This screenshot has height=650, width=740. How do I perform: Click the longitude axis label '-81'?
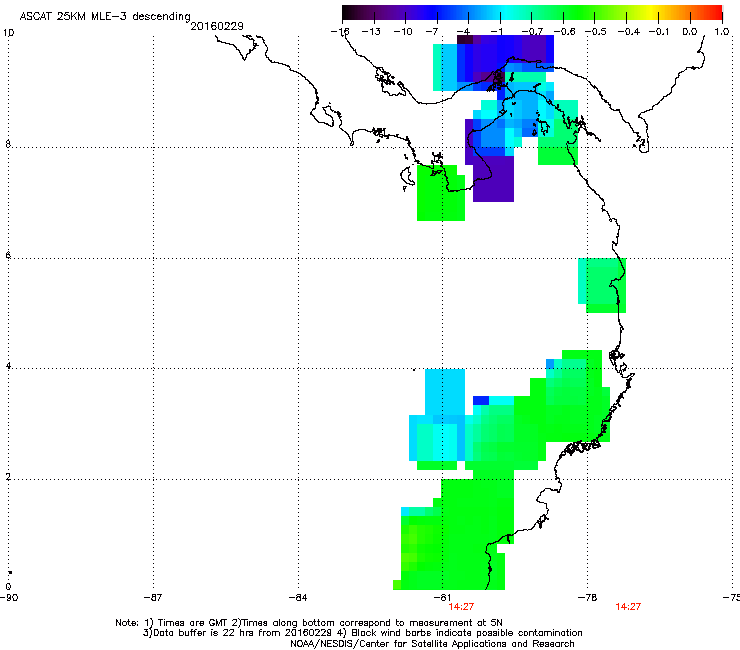(442, 598)
